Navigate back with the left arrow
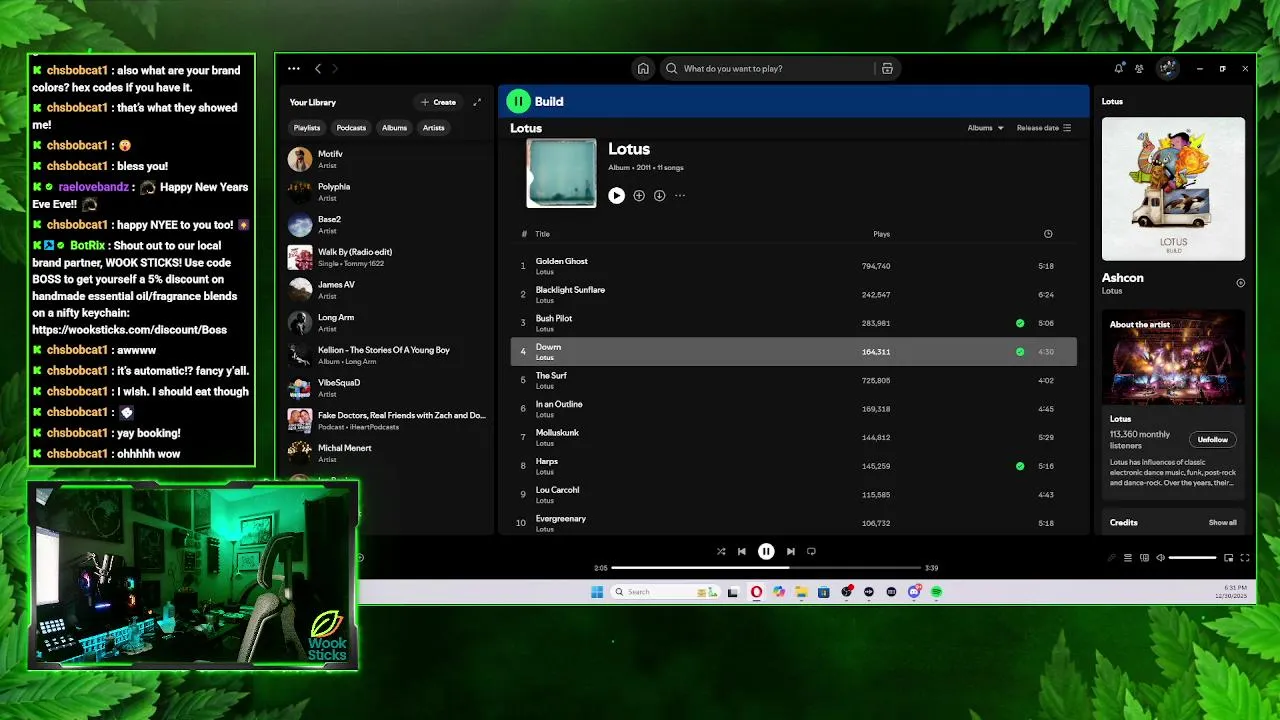 pyautogui.click(x=318, y=69)
